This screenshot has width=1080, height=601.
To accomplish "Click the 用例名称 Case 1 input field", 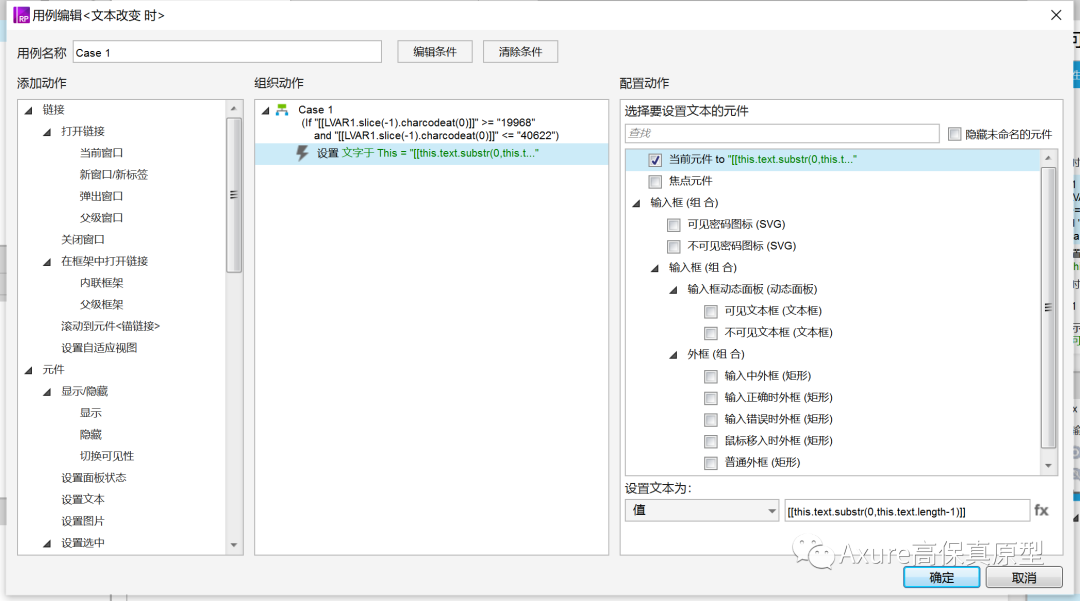I will [227, 52].
